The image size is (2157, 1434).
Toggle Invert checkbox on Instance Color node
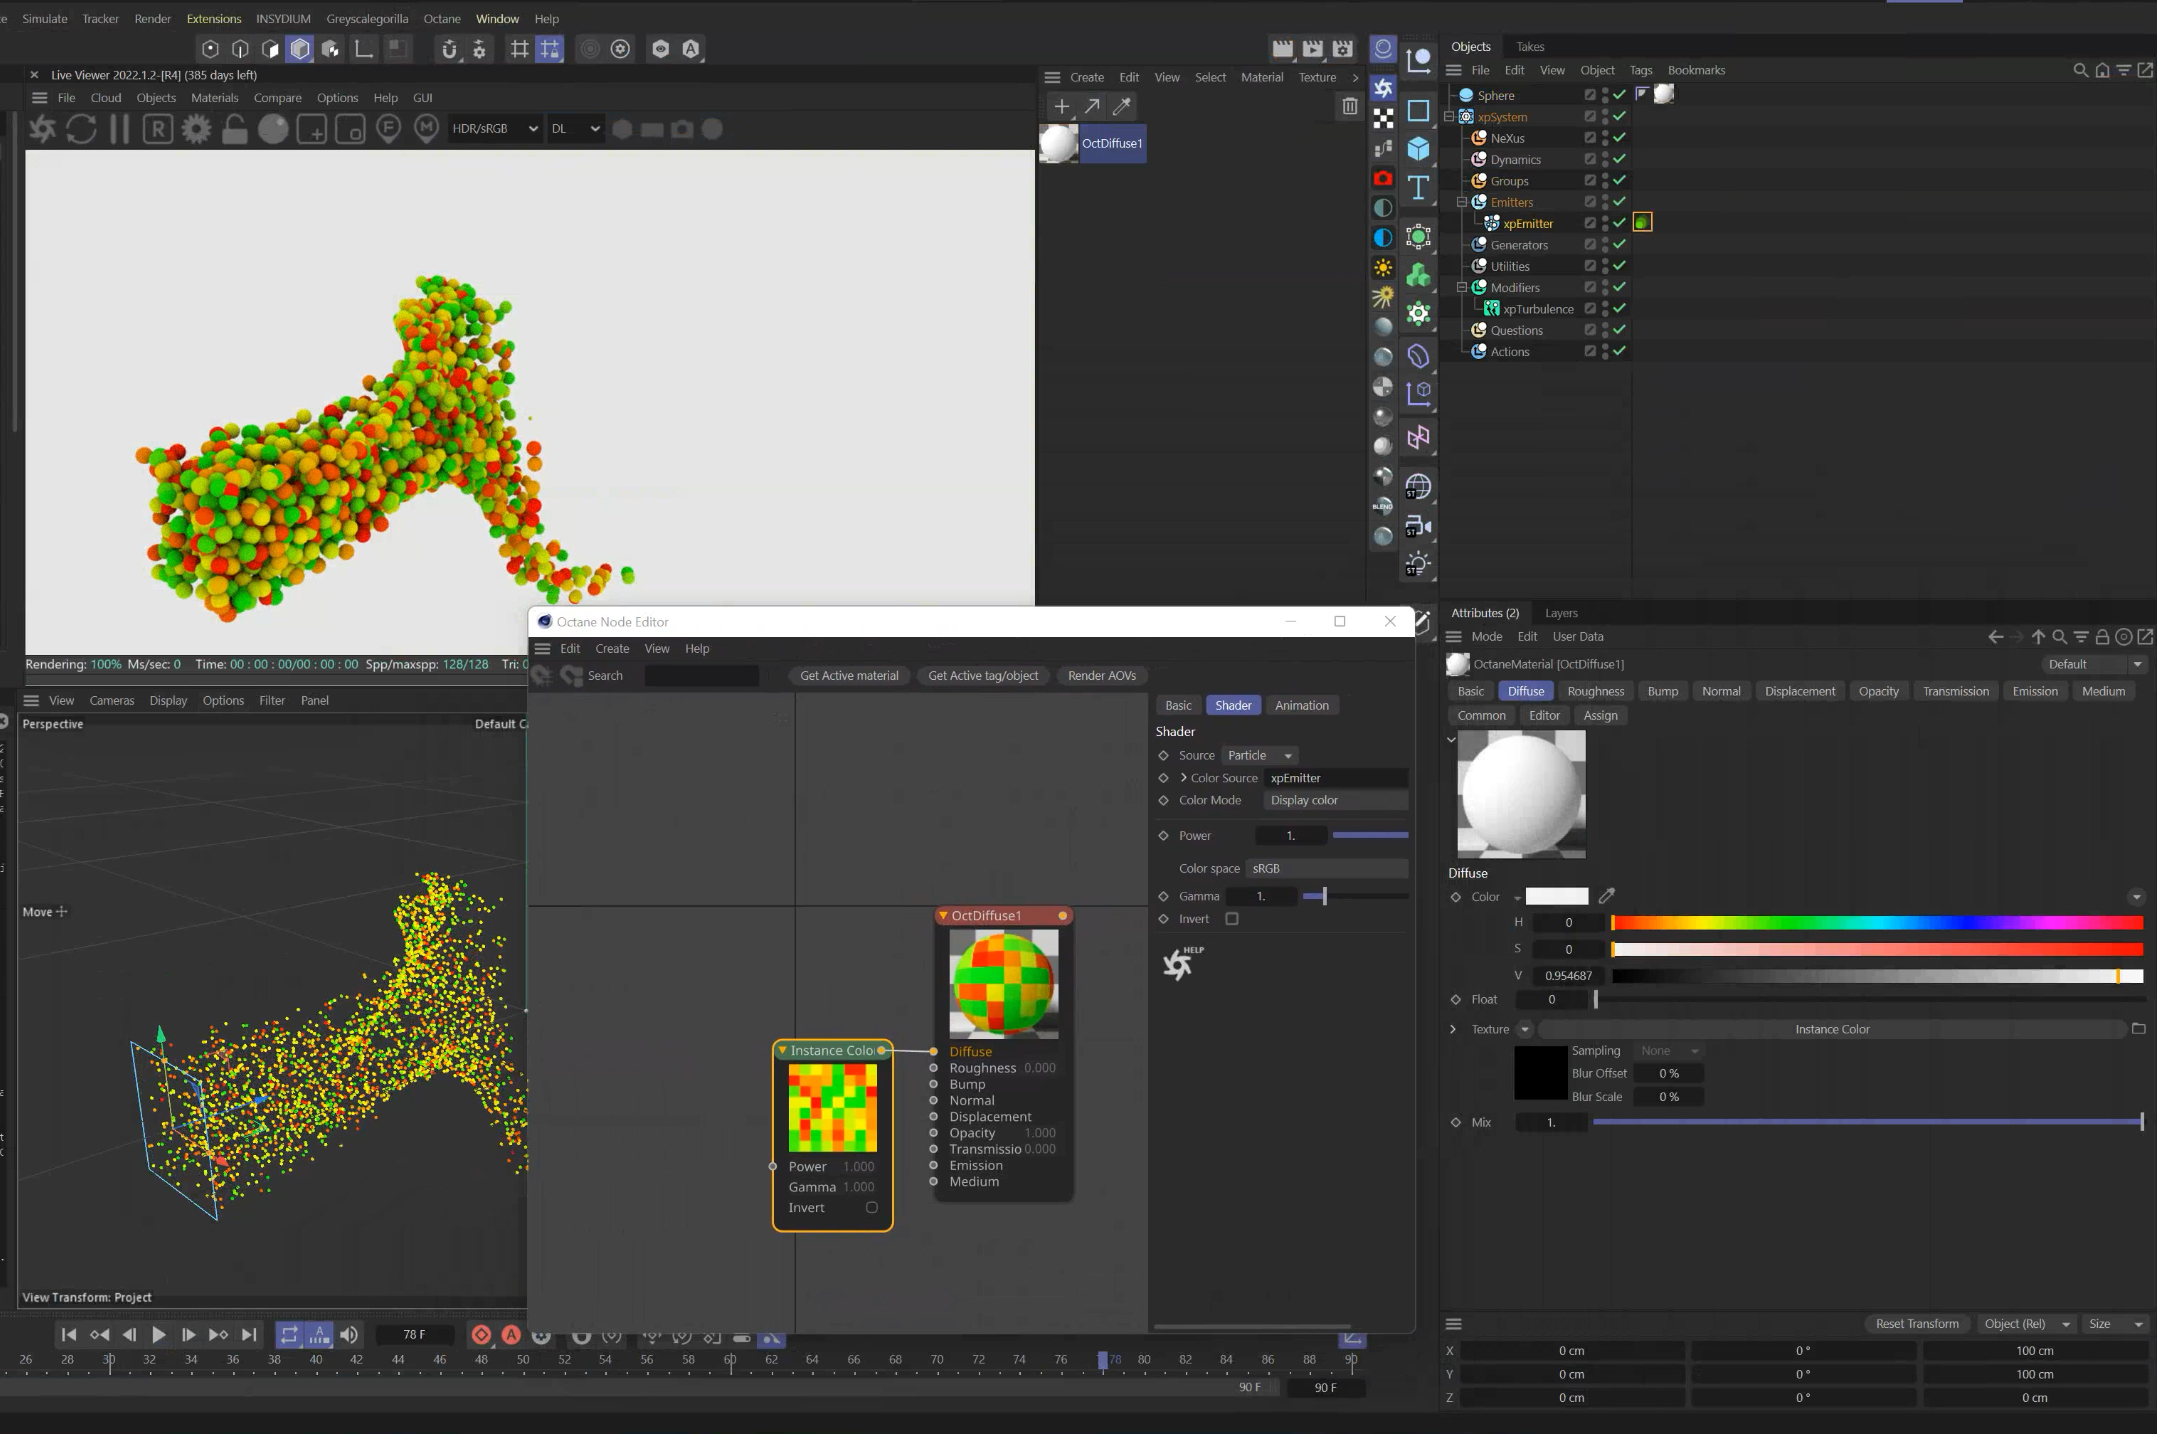pos(871,1207)
